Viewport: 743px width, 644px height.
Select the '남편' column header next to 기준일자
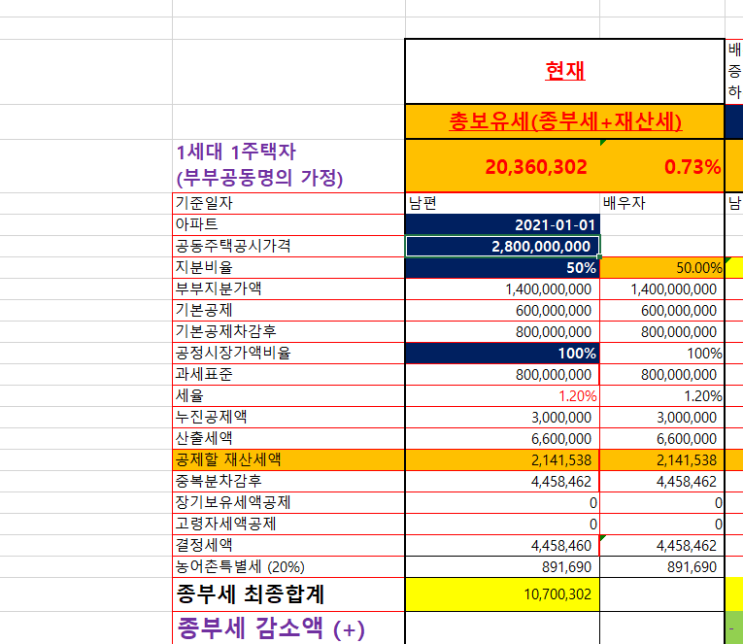click(x=503, y=203)
